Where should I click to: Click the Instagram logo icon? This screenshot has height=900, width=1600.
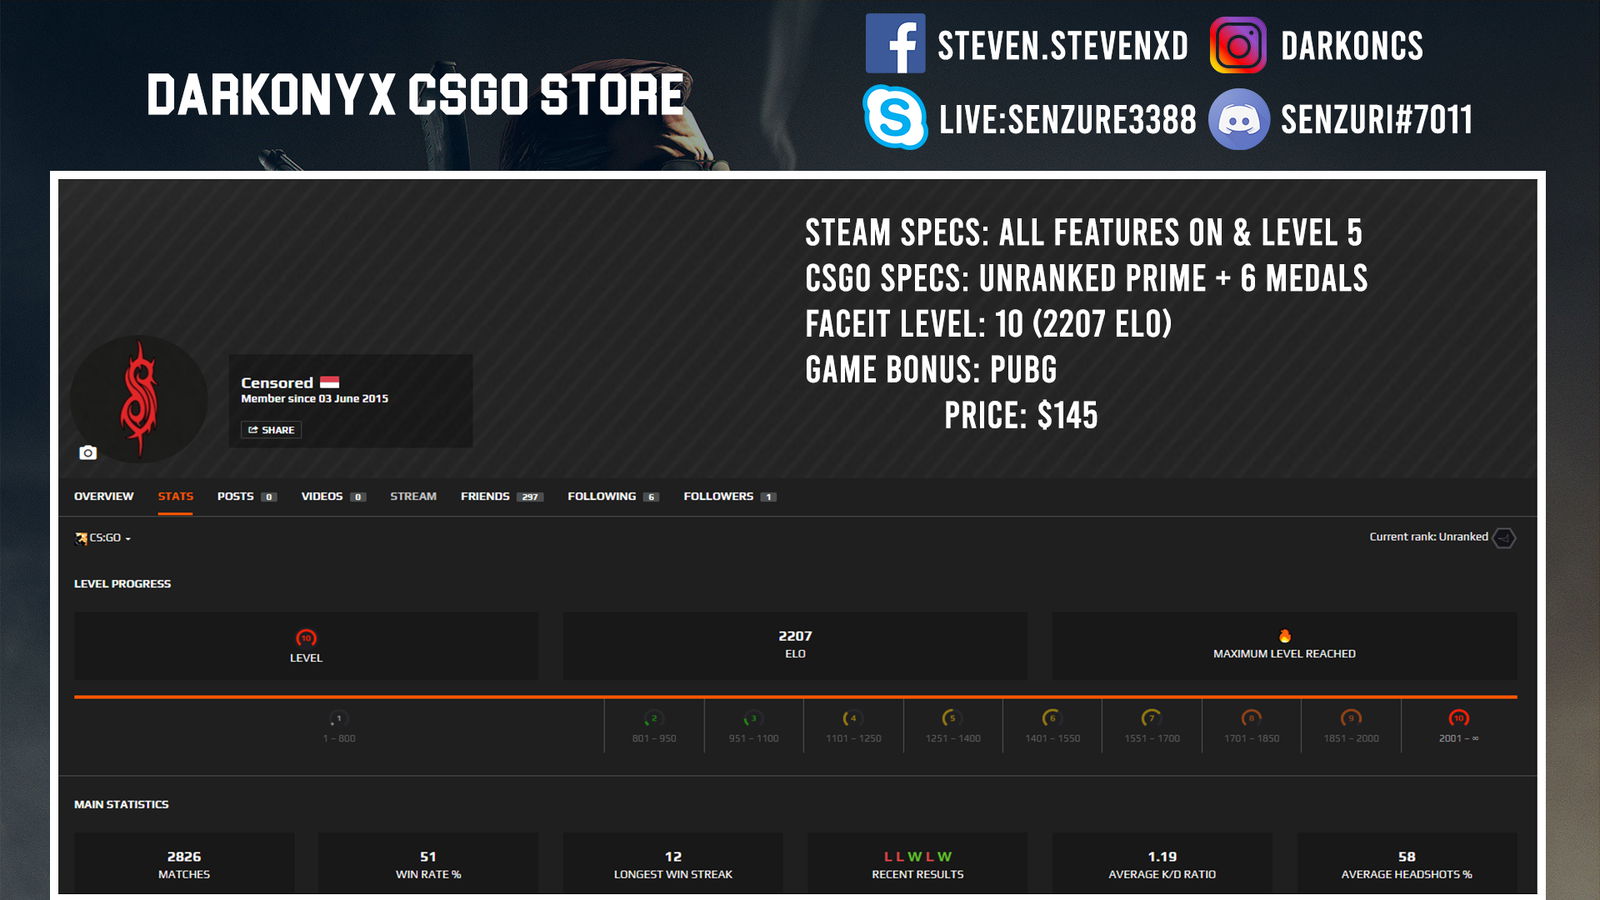point(1238,45)
